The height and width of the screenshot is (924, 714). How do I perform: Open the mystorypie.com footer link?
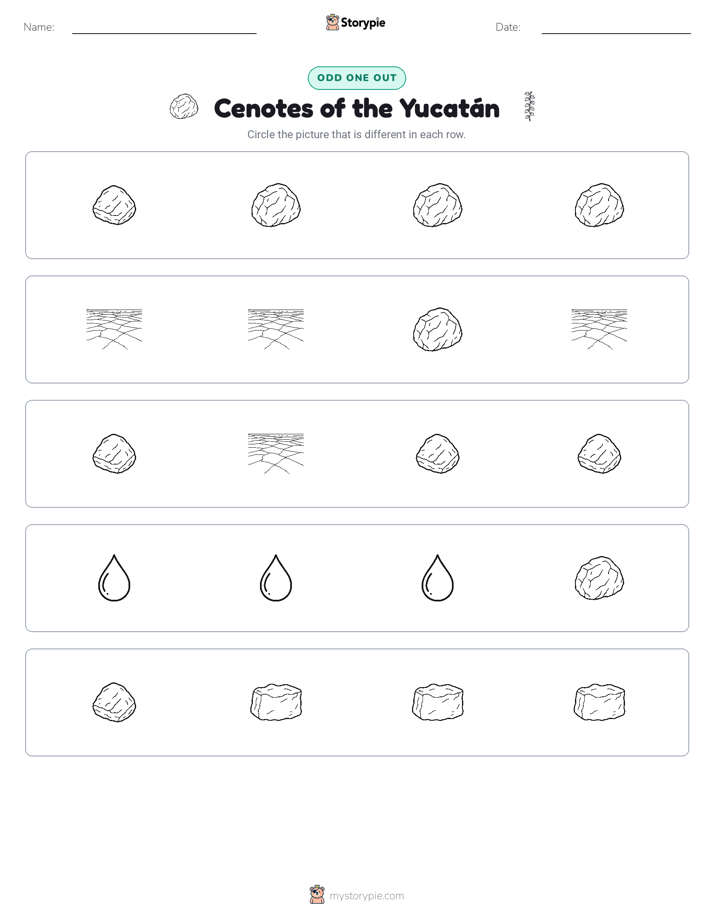(x=366, y=896)
